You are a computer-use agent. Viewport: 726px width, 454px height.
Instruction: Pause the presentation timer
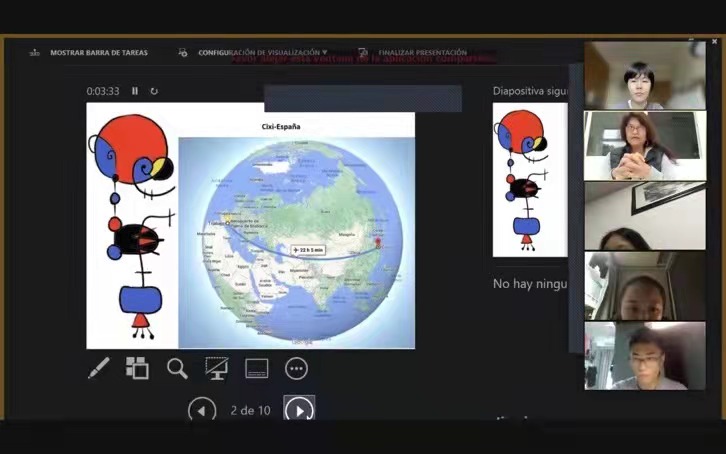[x=135, y=91]
